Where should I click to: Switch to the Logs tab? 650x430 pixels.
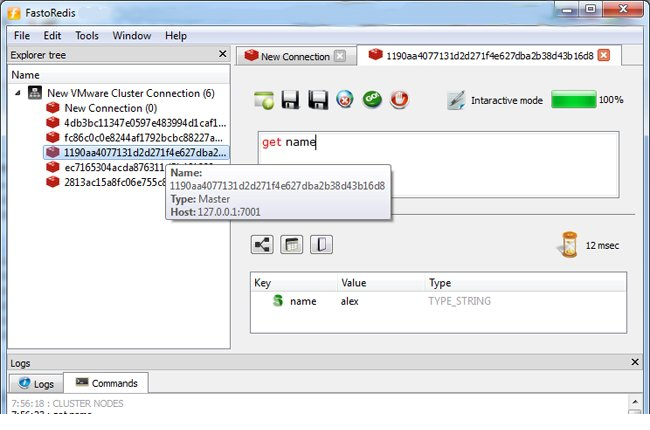click(36, 383)
